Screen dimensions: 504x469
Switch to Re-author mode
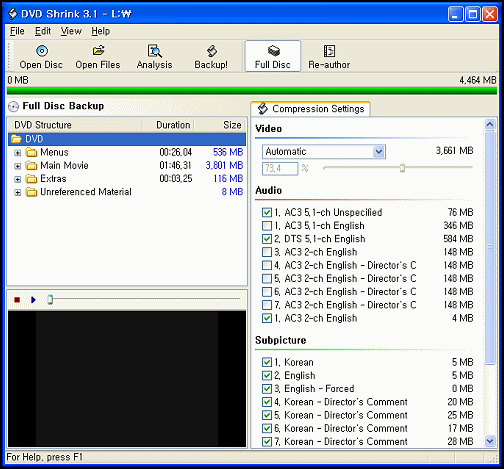point(329,56)
